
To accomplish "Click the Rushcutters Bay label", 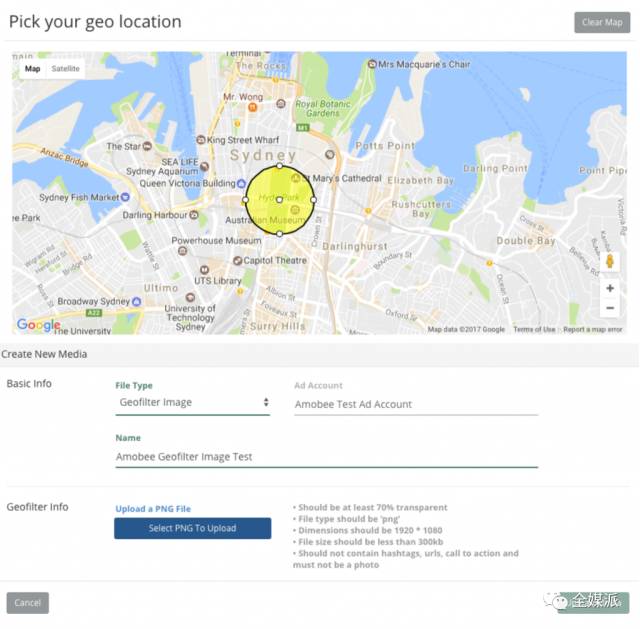I will 421,209.
